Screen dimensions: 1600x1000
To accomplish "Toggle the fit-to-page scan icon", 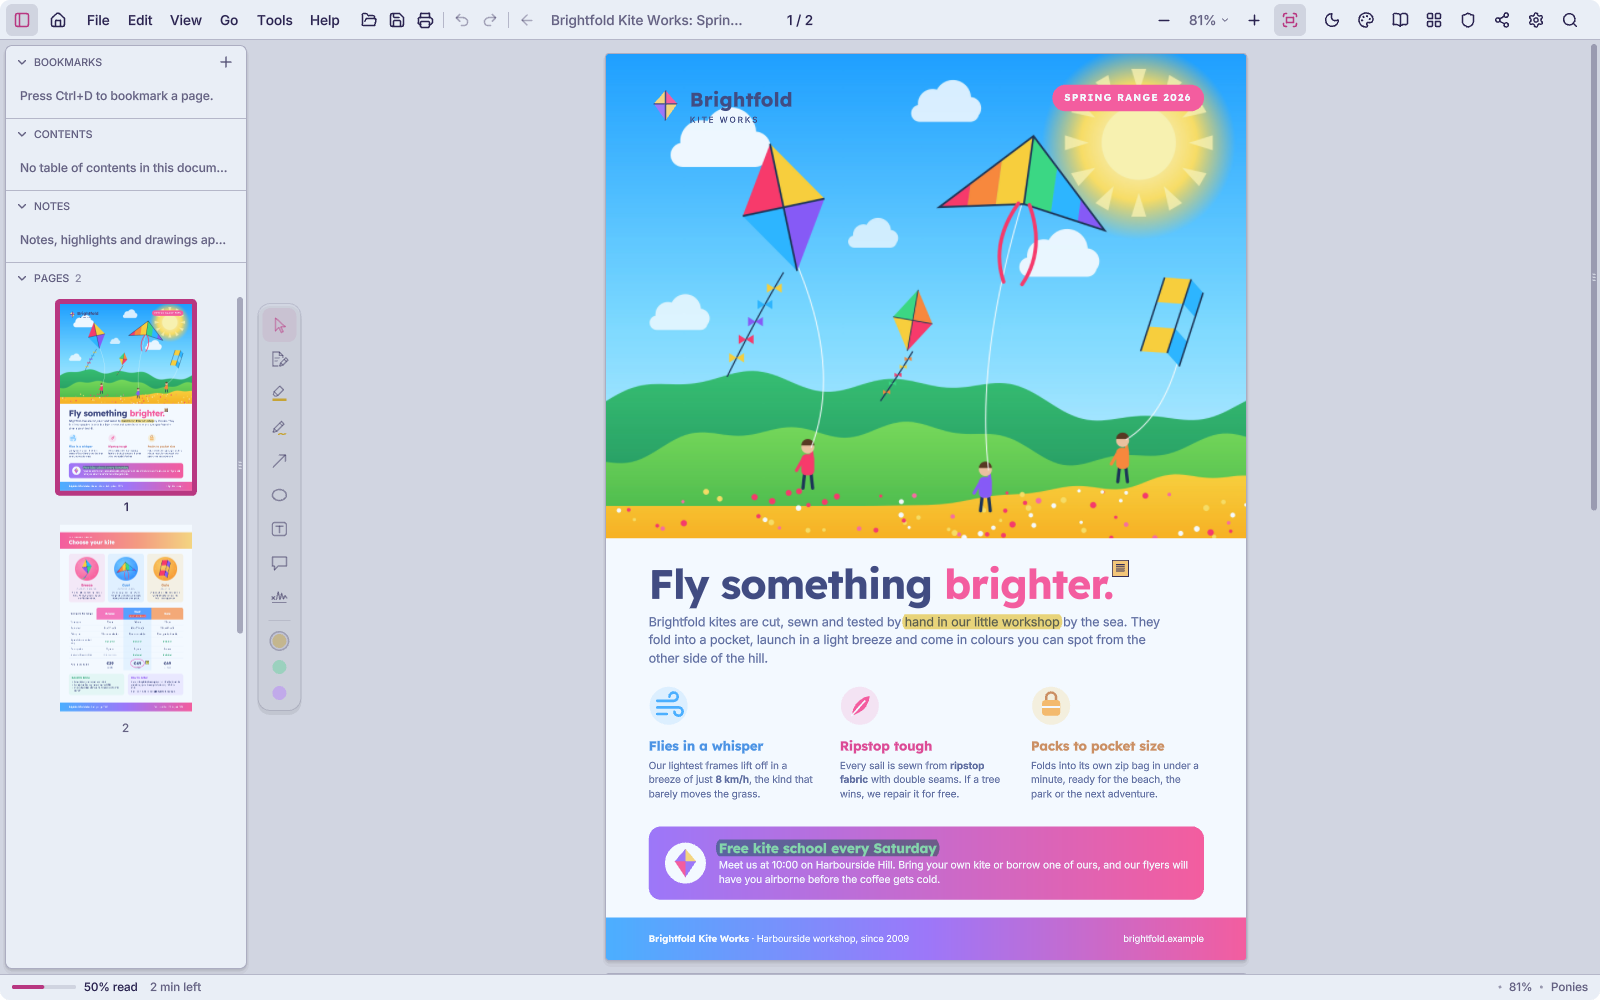I will pyautogui.click(x=1290, y=20).
